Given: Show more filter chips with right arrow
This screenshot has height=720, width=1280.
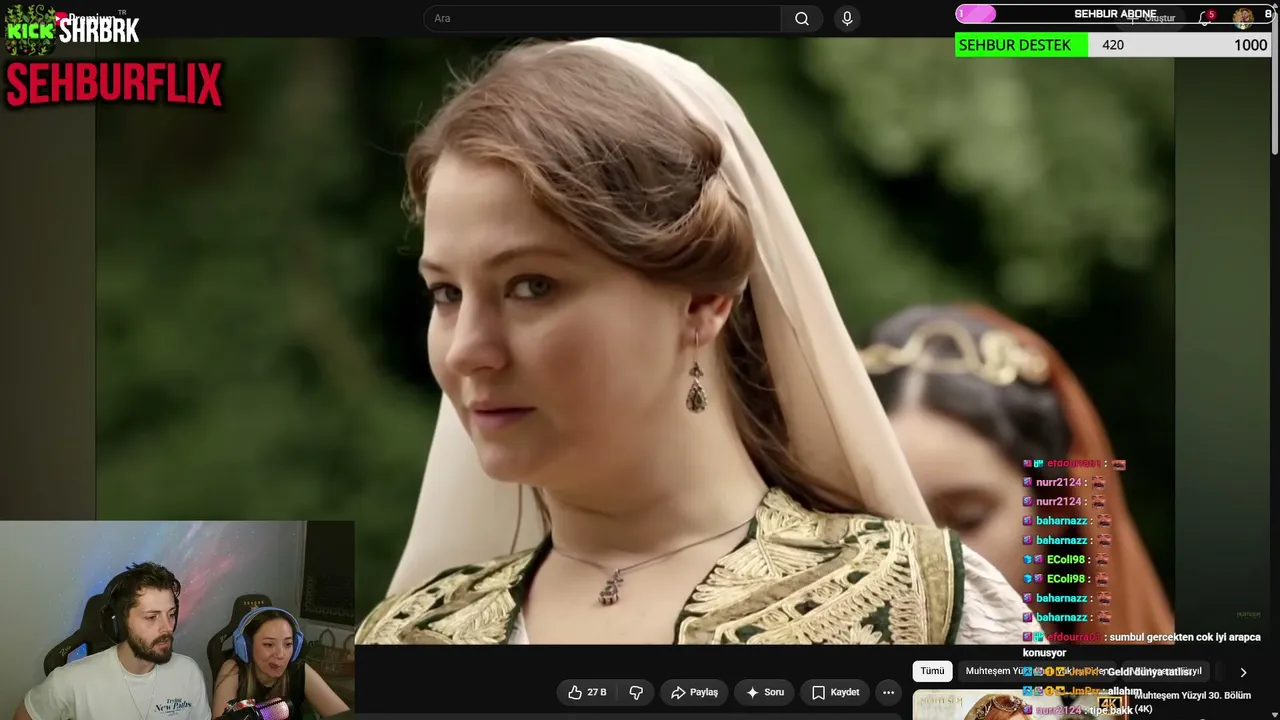Looking at the screenshot, I should pyautogui.click(x=1243, y=672).
